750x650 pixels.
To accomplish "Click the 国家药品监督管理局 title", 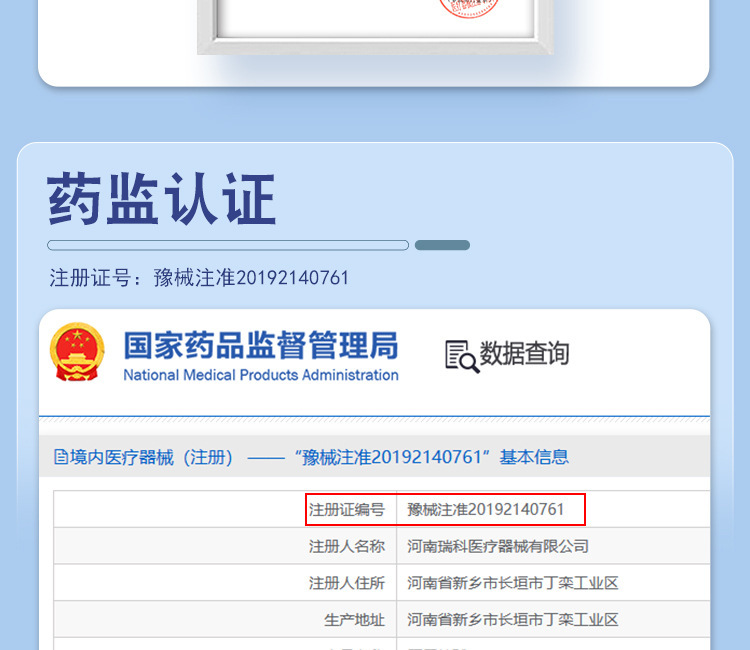I will click(x=261, y=345).
